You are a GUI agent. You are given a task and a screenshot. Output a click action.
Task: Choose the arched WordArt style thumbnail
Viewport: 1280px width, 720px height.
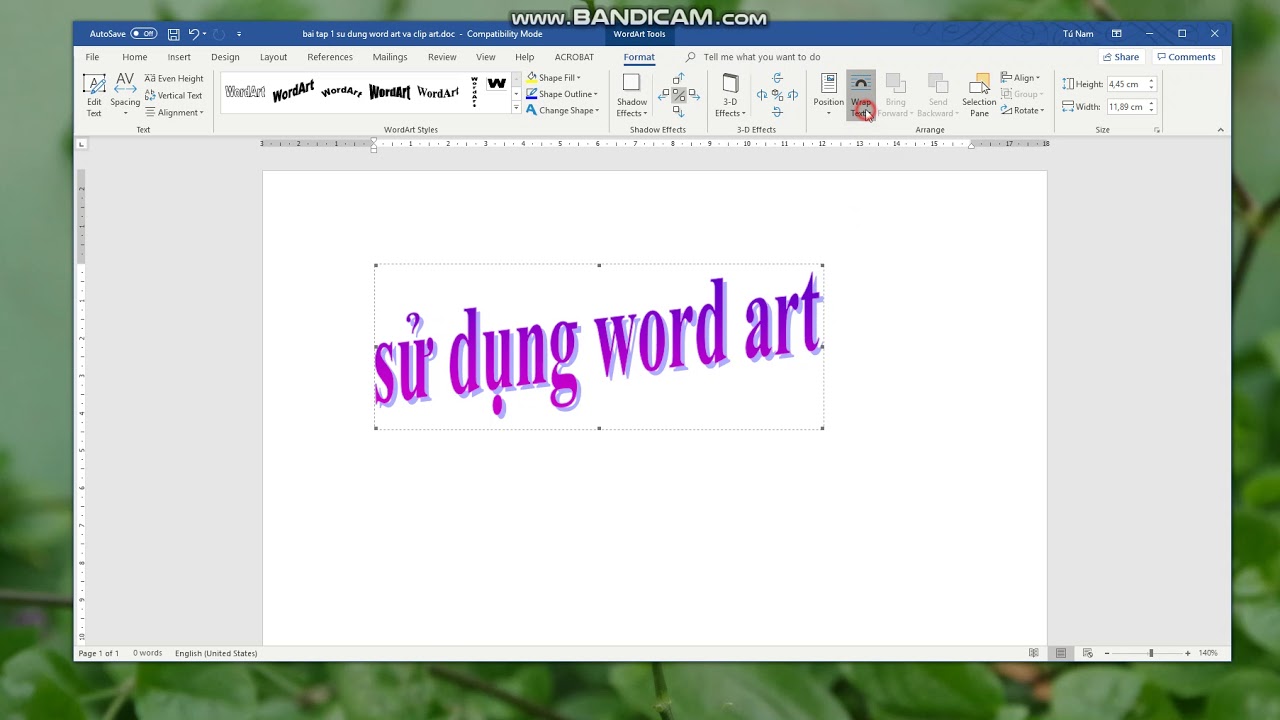tap(341, 92)
